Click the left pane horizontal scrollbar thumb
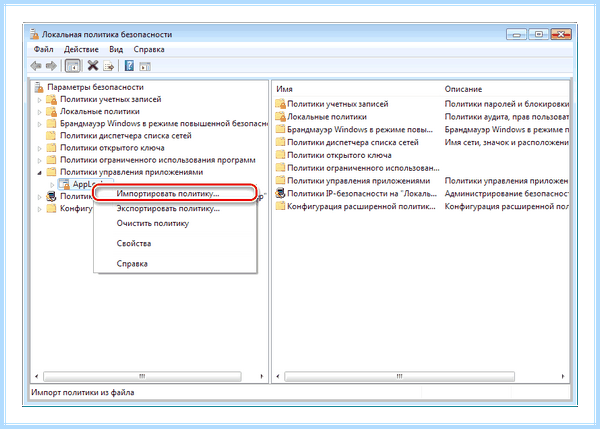The image size is (600, 429). point(142,377)
